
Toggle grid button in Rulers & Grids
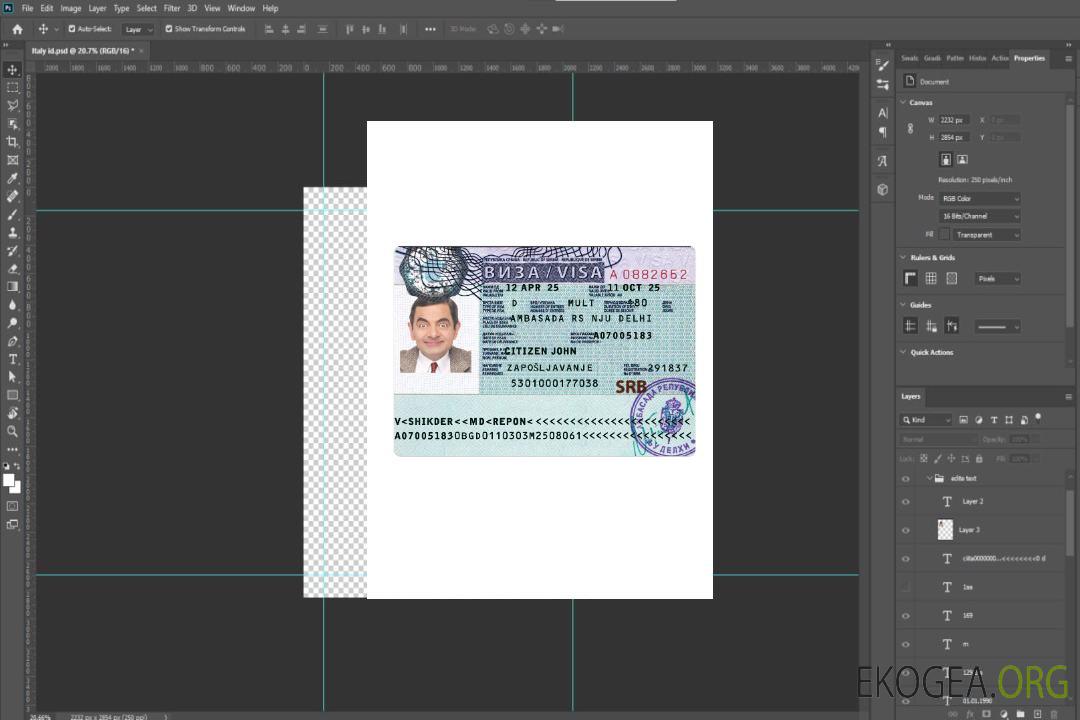pyautogui.click(x=931, y=278)
